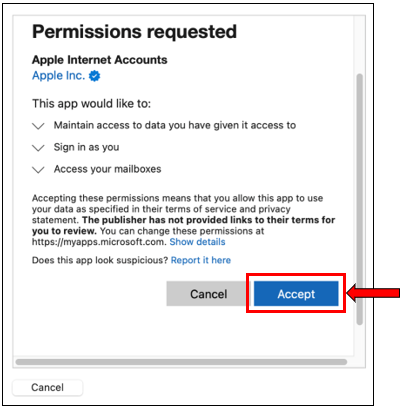The image size is (404, 409).
Task: Open the Apple Inc. publisher link
Action: (x=59, y=76)
